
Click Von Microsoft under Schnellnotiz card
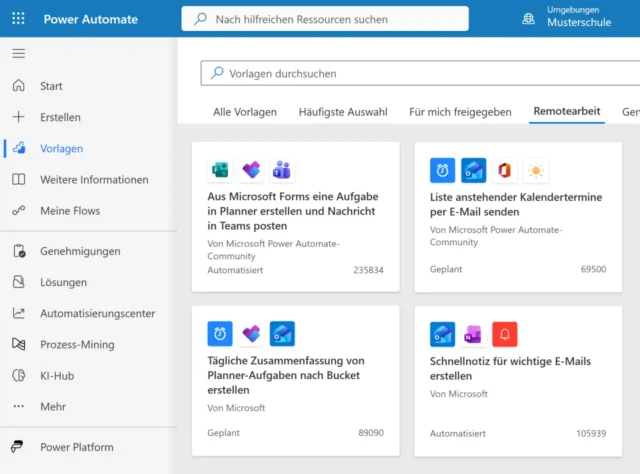458,394
